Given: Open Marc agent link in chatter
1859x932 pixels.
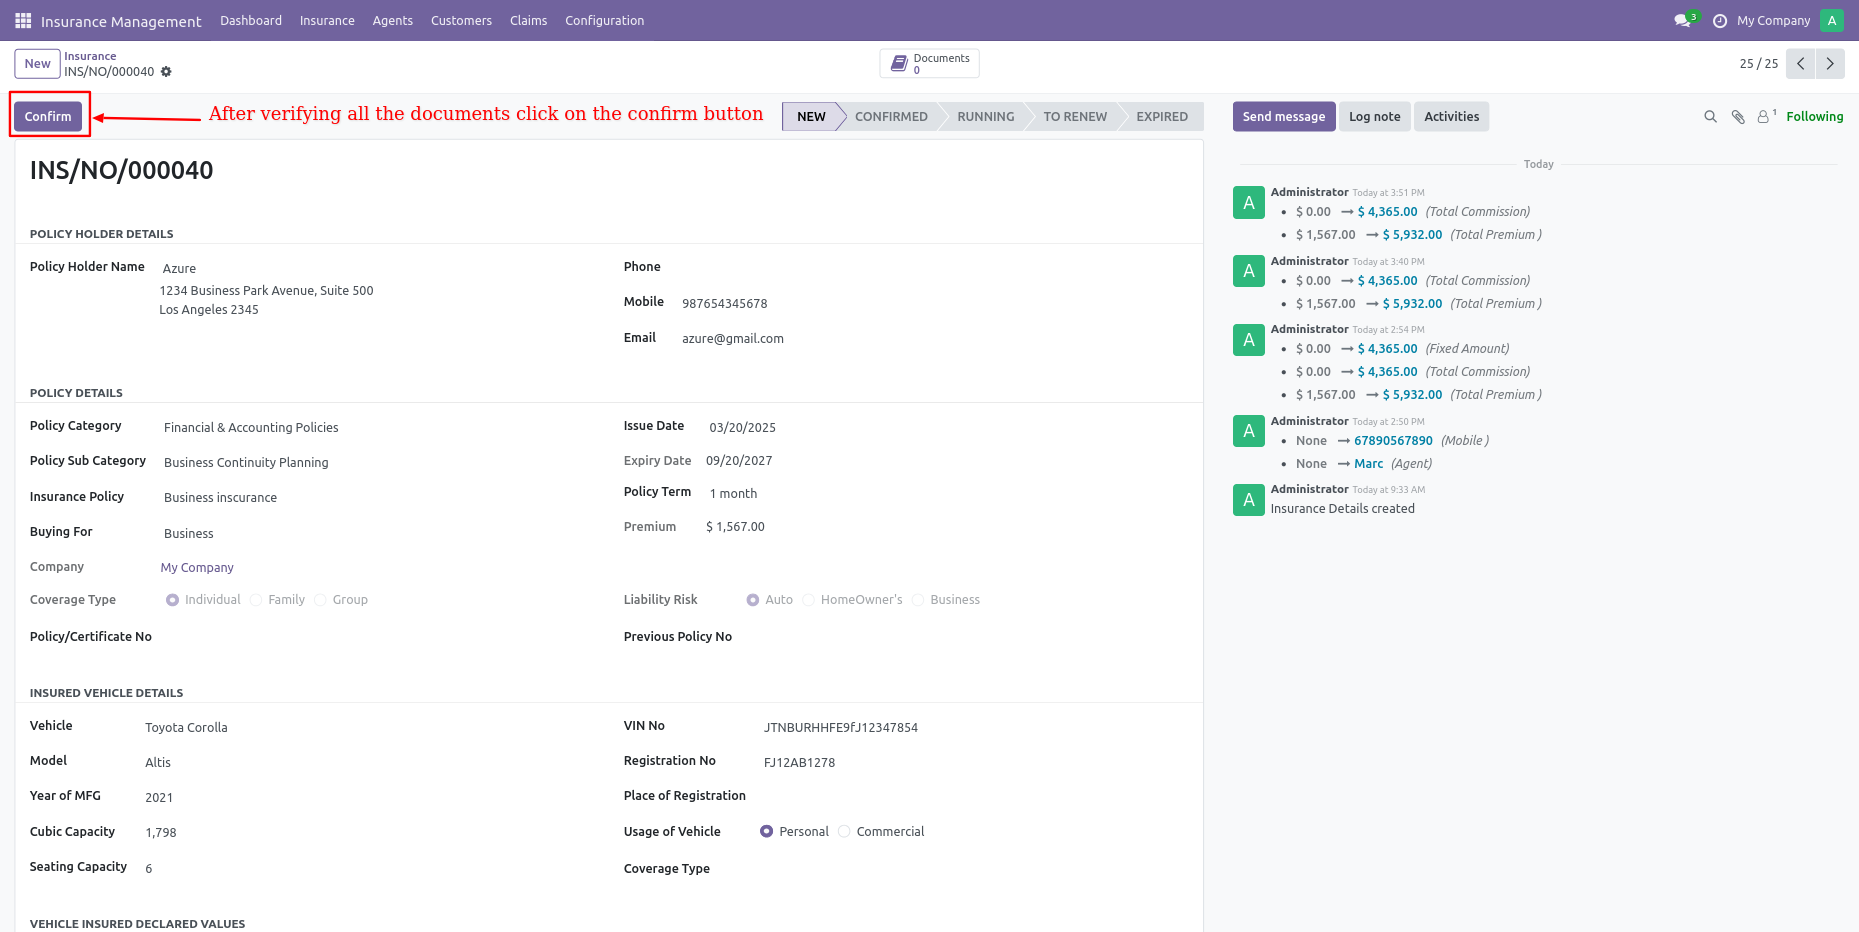Looking at the screenshot, I should [1368, 464].
